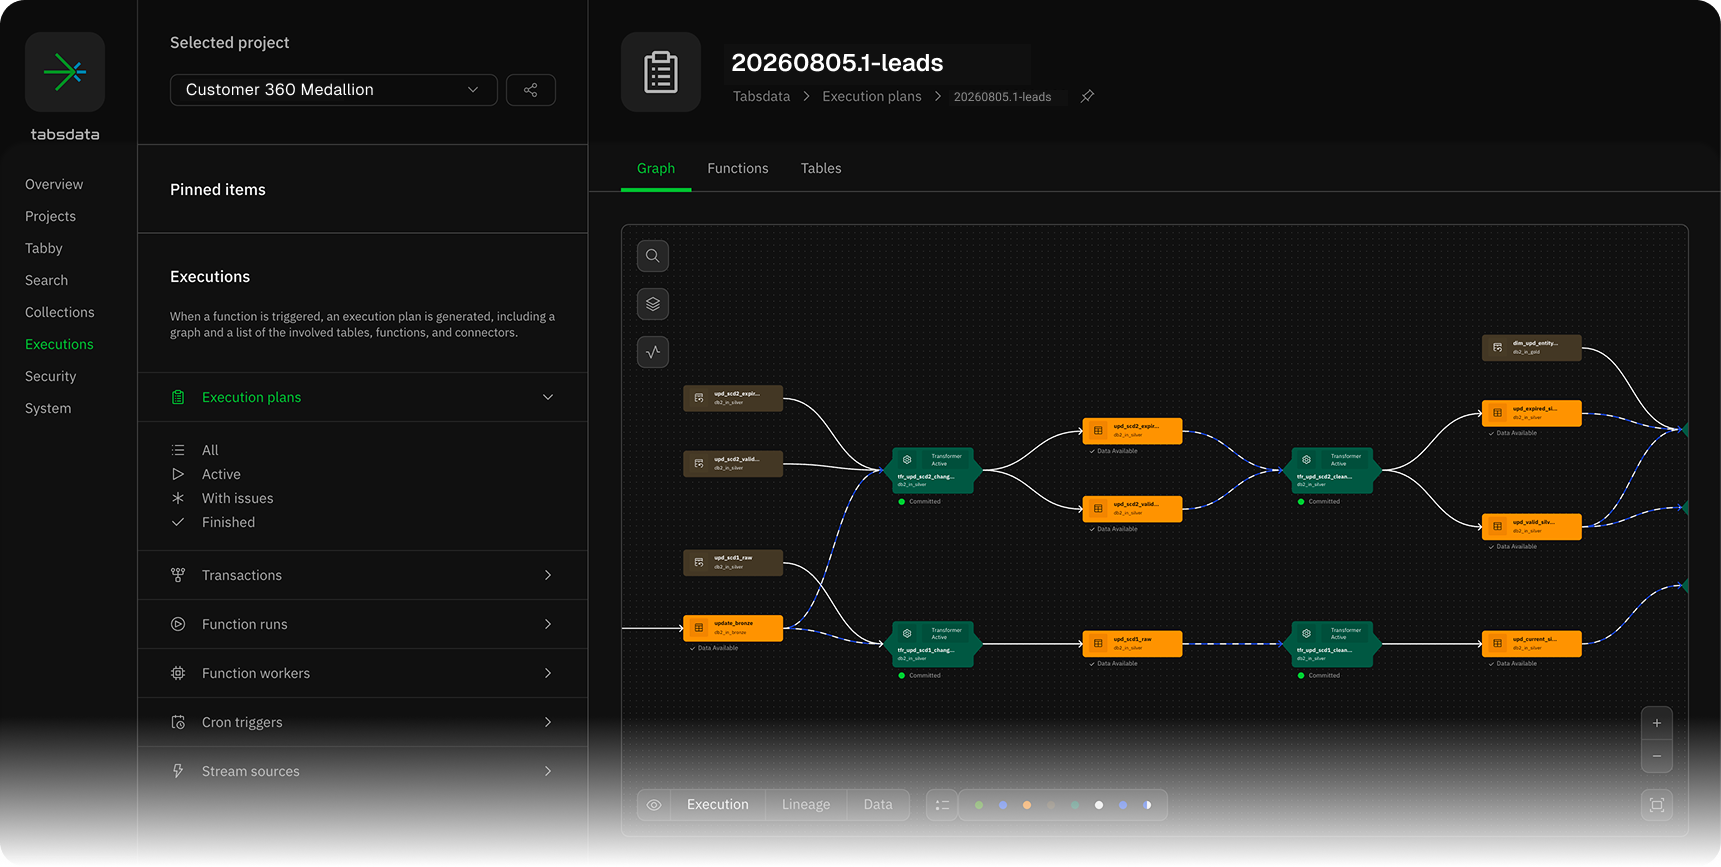1721x867 pixels.
Task: Switch graph mode to Lineage
Action: pyautogui.click(x=806, y=805)
